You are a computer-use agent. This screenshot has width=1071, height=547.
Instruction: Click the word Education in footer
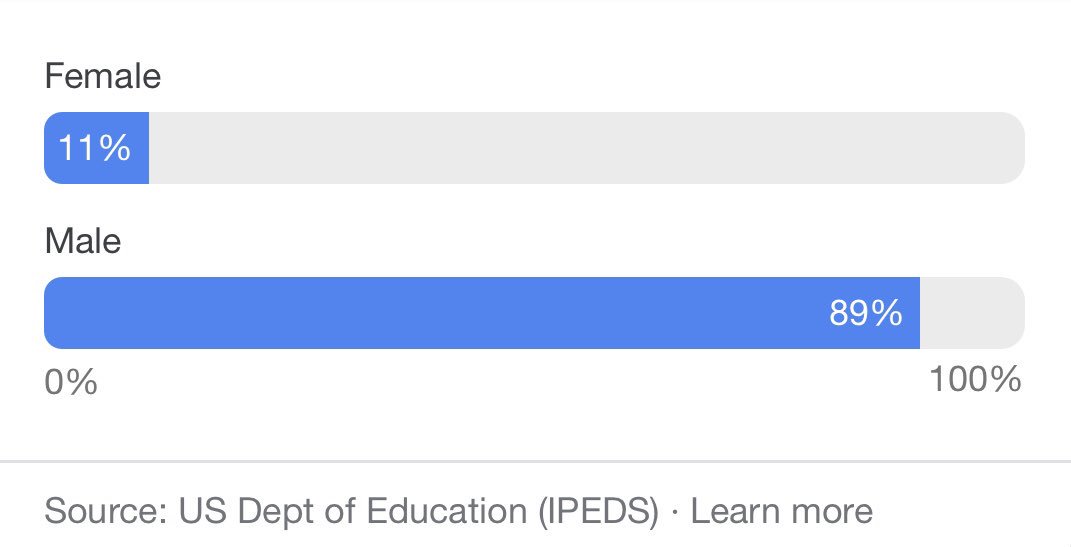click(447, 511)
